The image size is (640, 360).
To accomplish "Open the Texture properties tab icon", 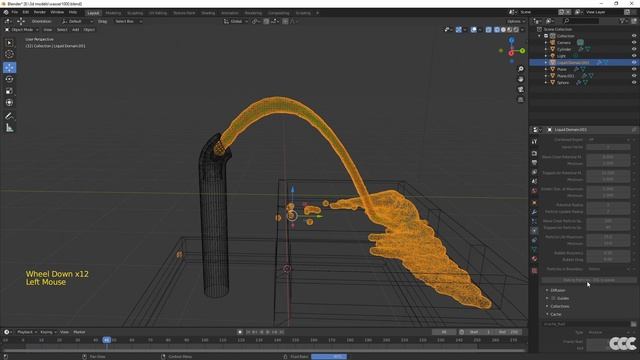I will click(534, 270).
